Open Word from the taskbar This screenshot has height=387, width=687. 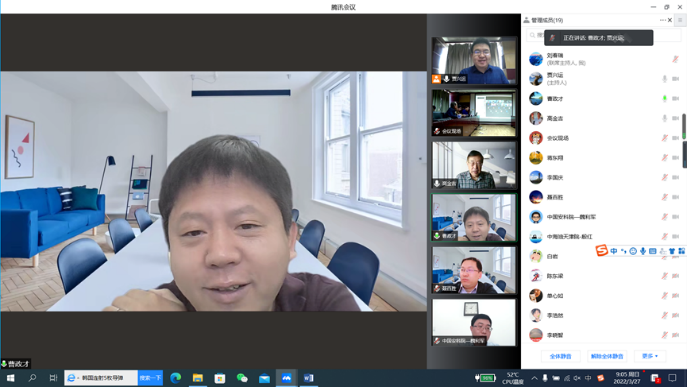(308, 378)
